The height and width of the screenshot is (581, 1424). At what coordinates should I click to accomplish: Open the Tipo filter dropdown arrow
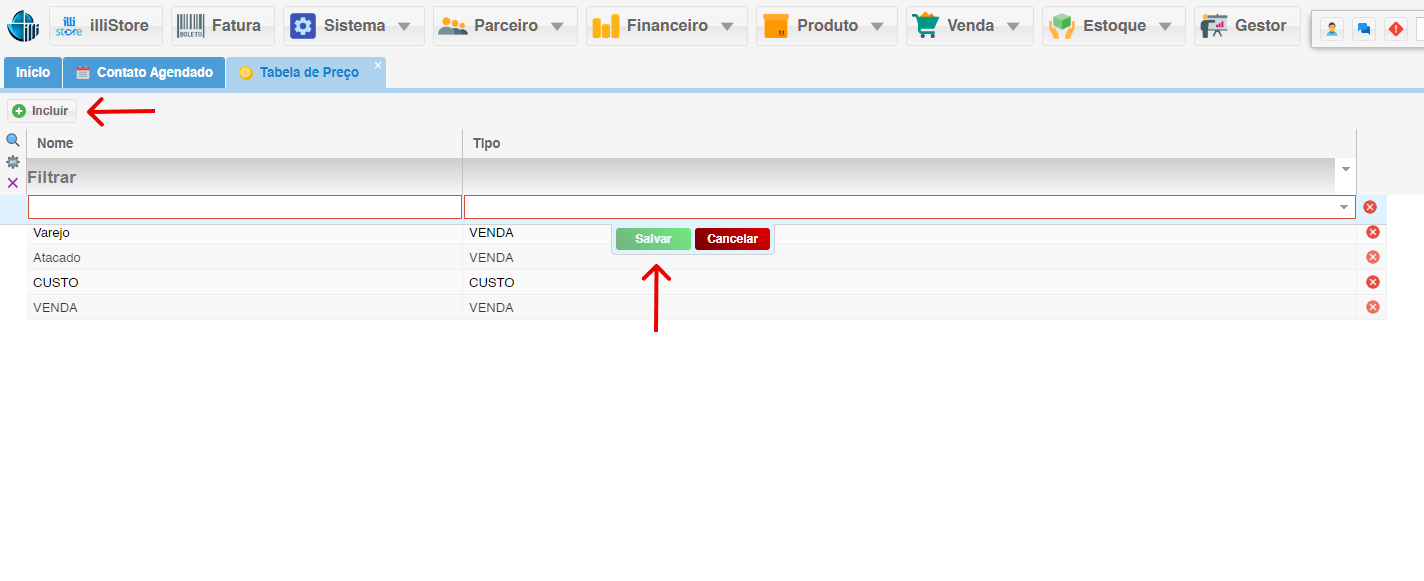[x=1345, y=169]
